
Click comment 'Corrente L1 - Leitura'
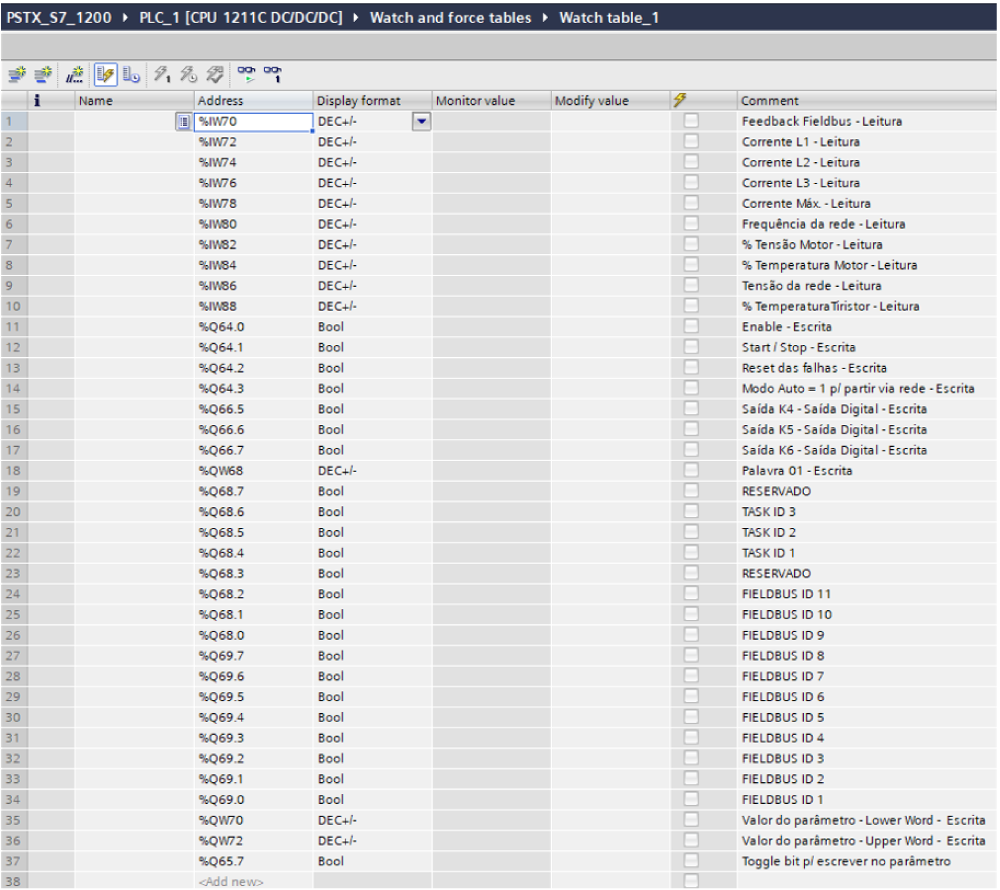tap(800, 142)
